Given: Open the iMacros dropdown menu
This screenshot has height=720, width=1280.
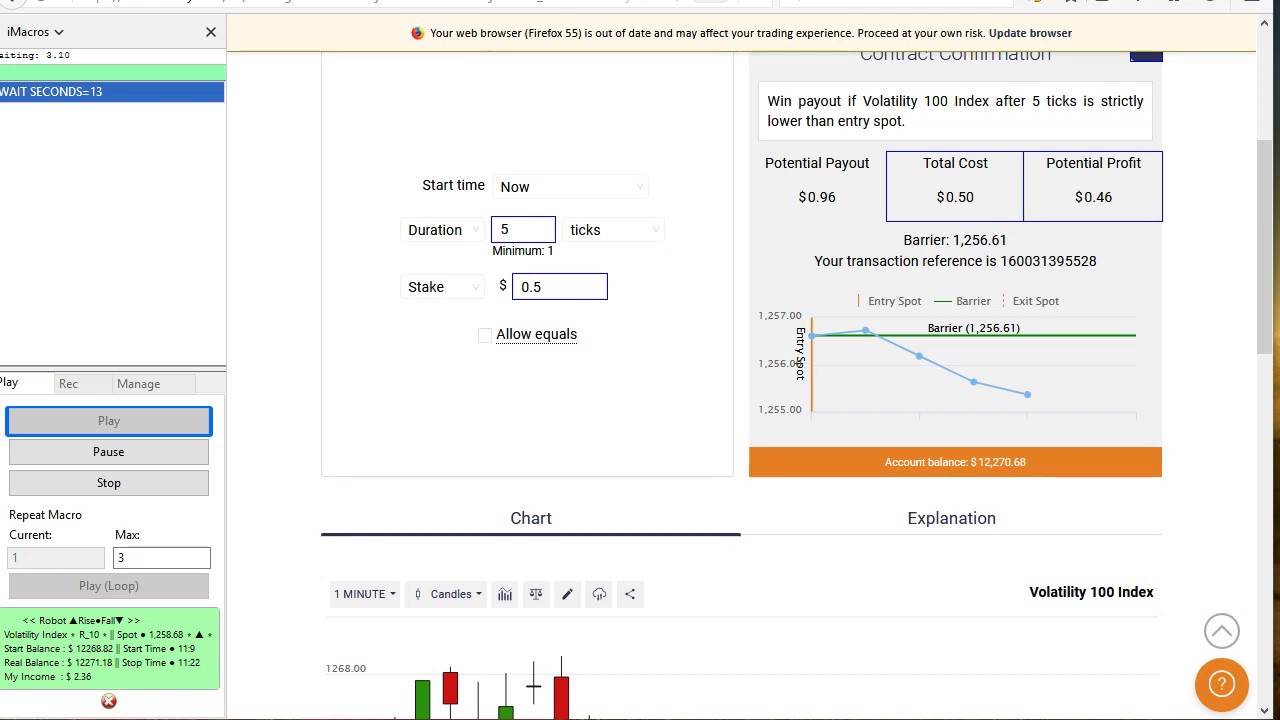Looking at the screenshot, I should click(x=35, y=32).
